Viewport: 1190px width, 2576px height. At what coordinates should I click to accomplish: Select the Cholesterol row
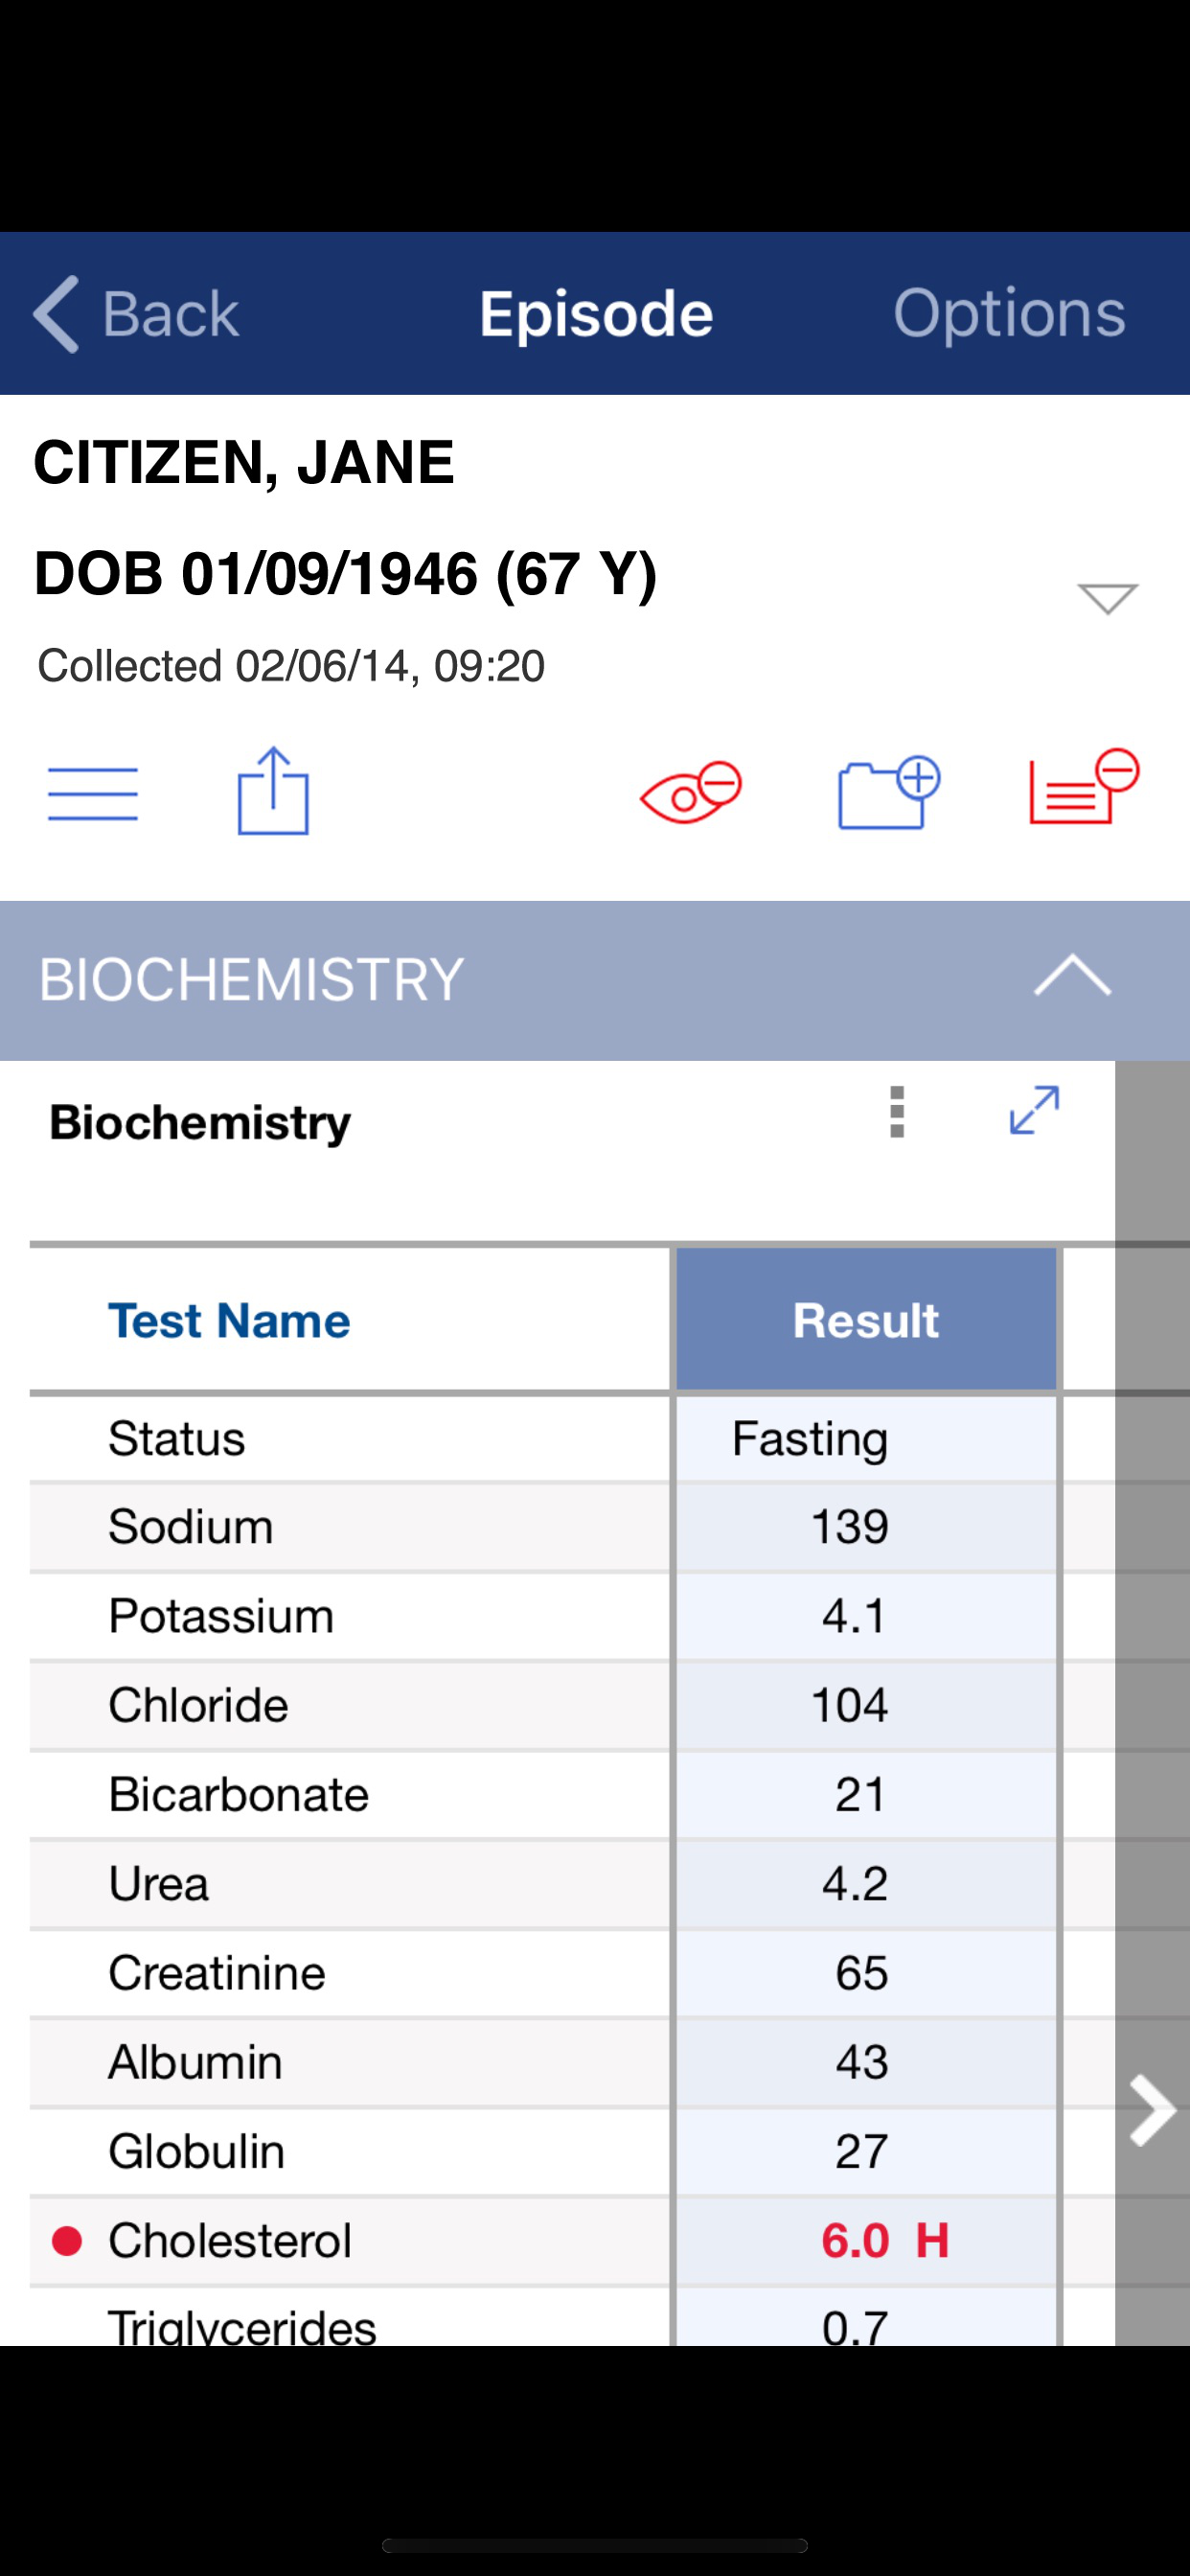coord(544,2241)
